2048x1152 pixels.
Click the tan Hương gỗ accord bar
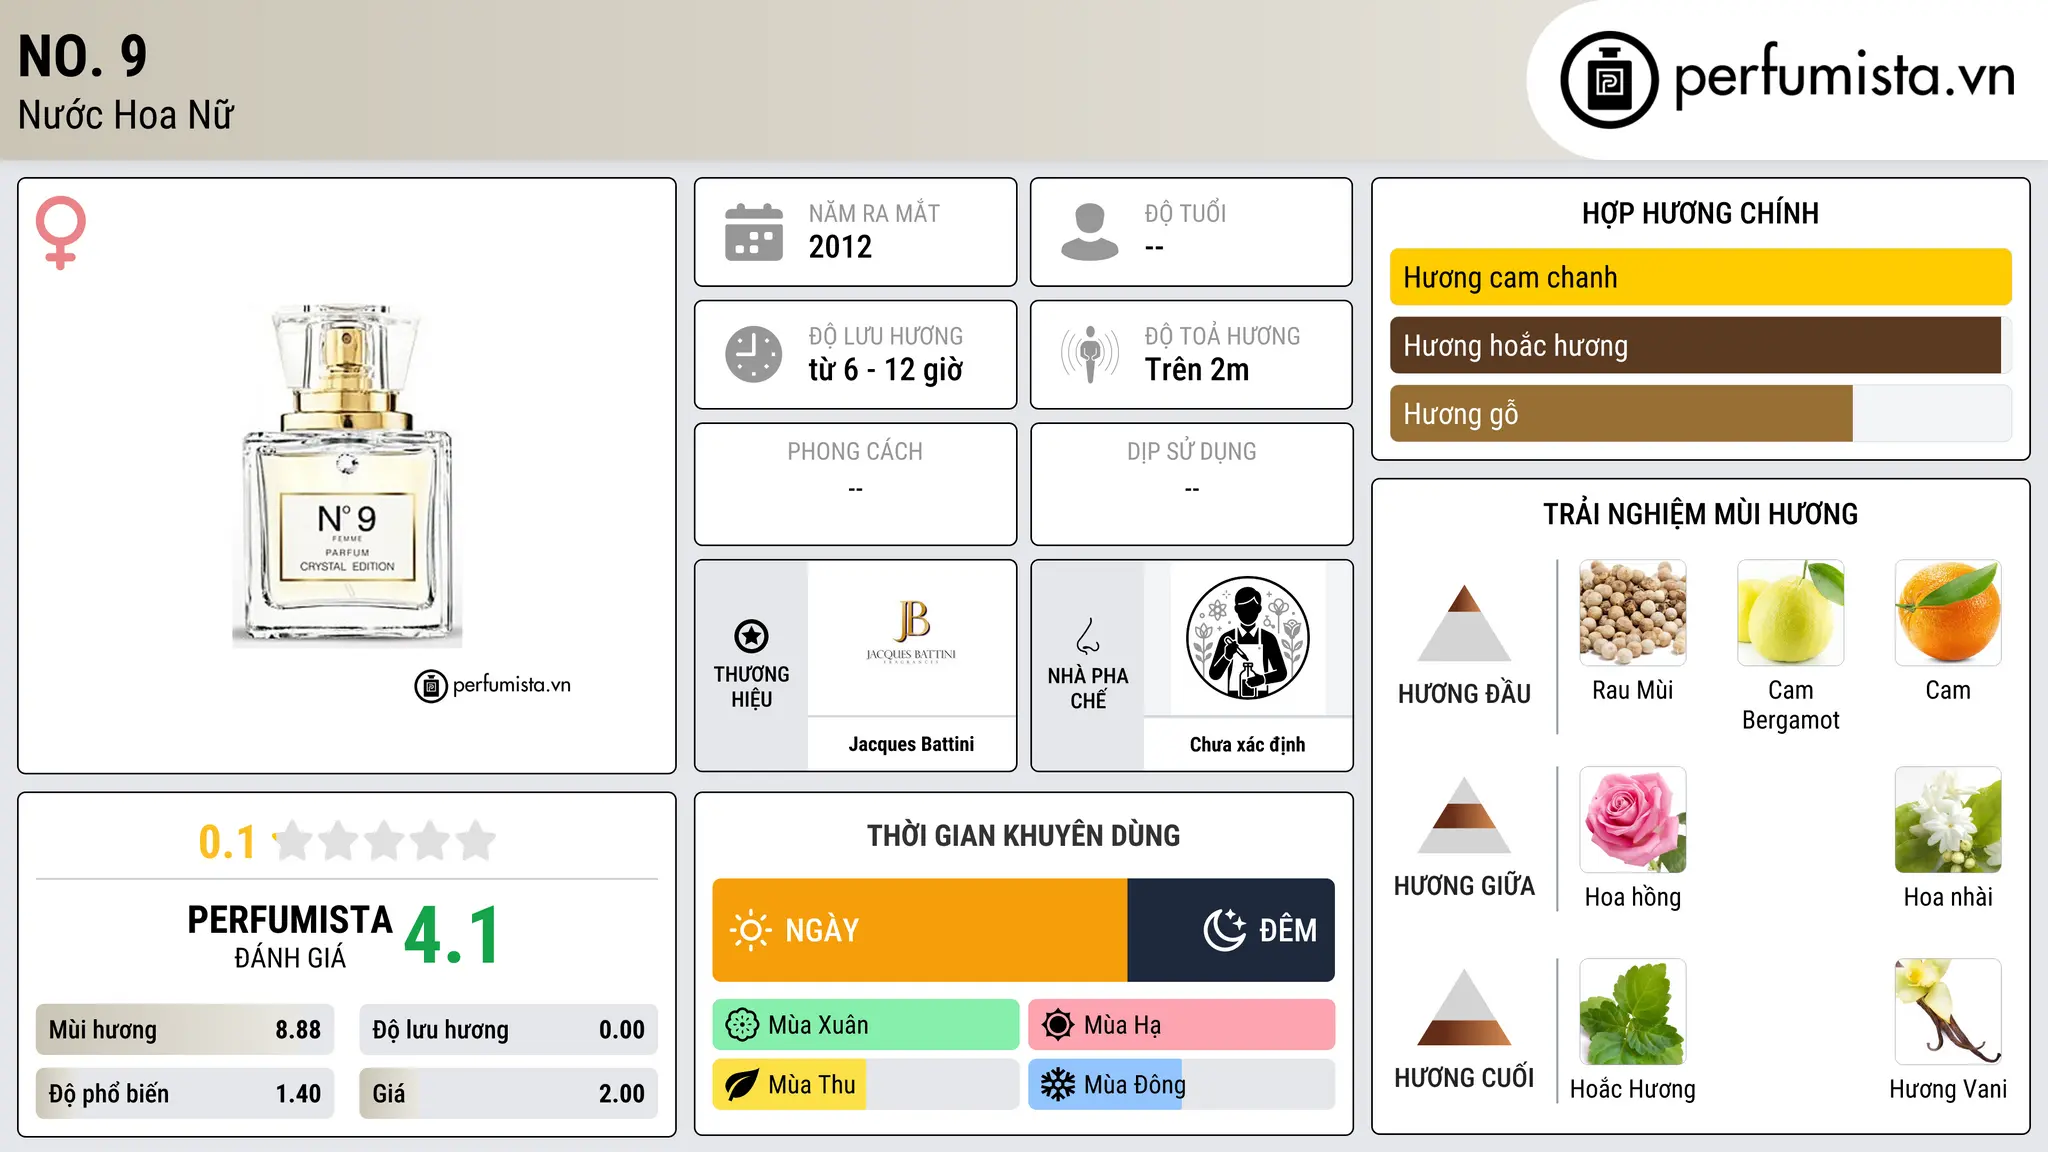(x=1621, y=413)
